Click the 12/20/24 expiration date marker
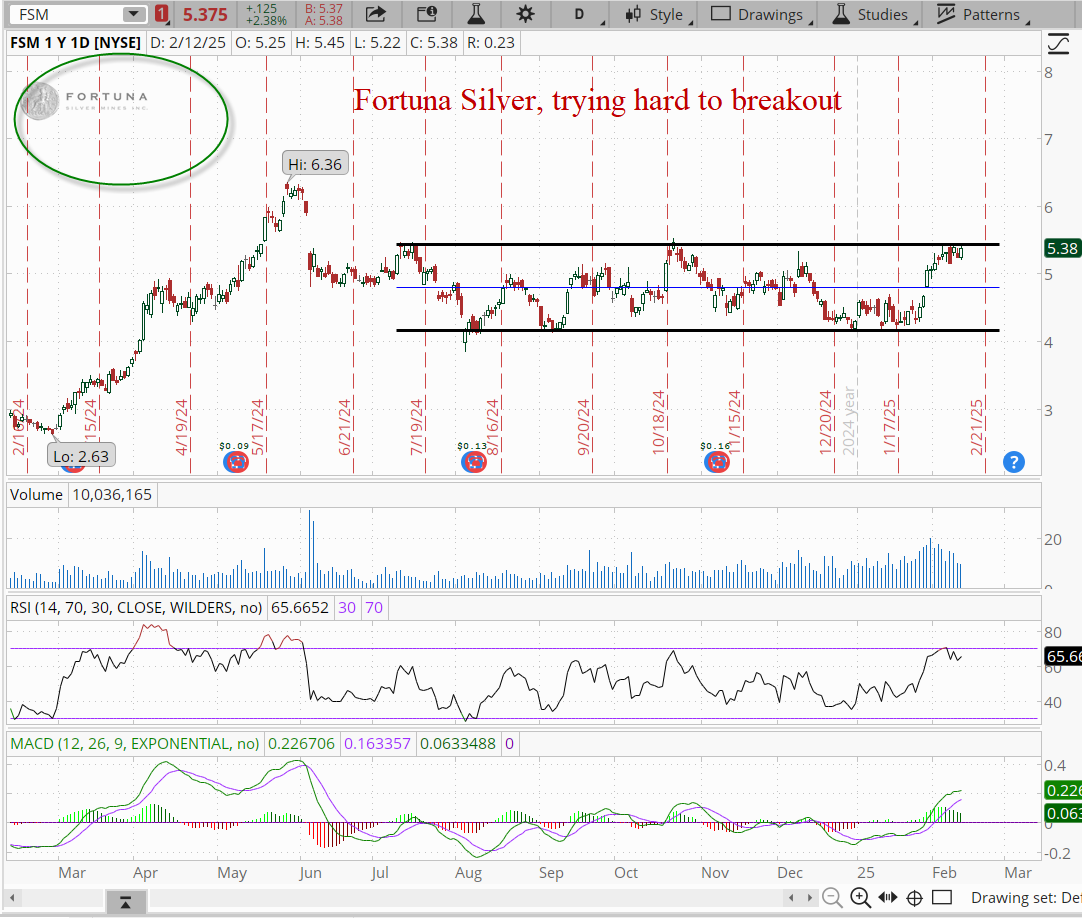The image size is (1082, 918). 825,422
